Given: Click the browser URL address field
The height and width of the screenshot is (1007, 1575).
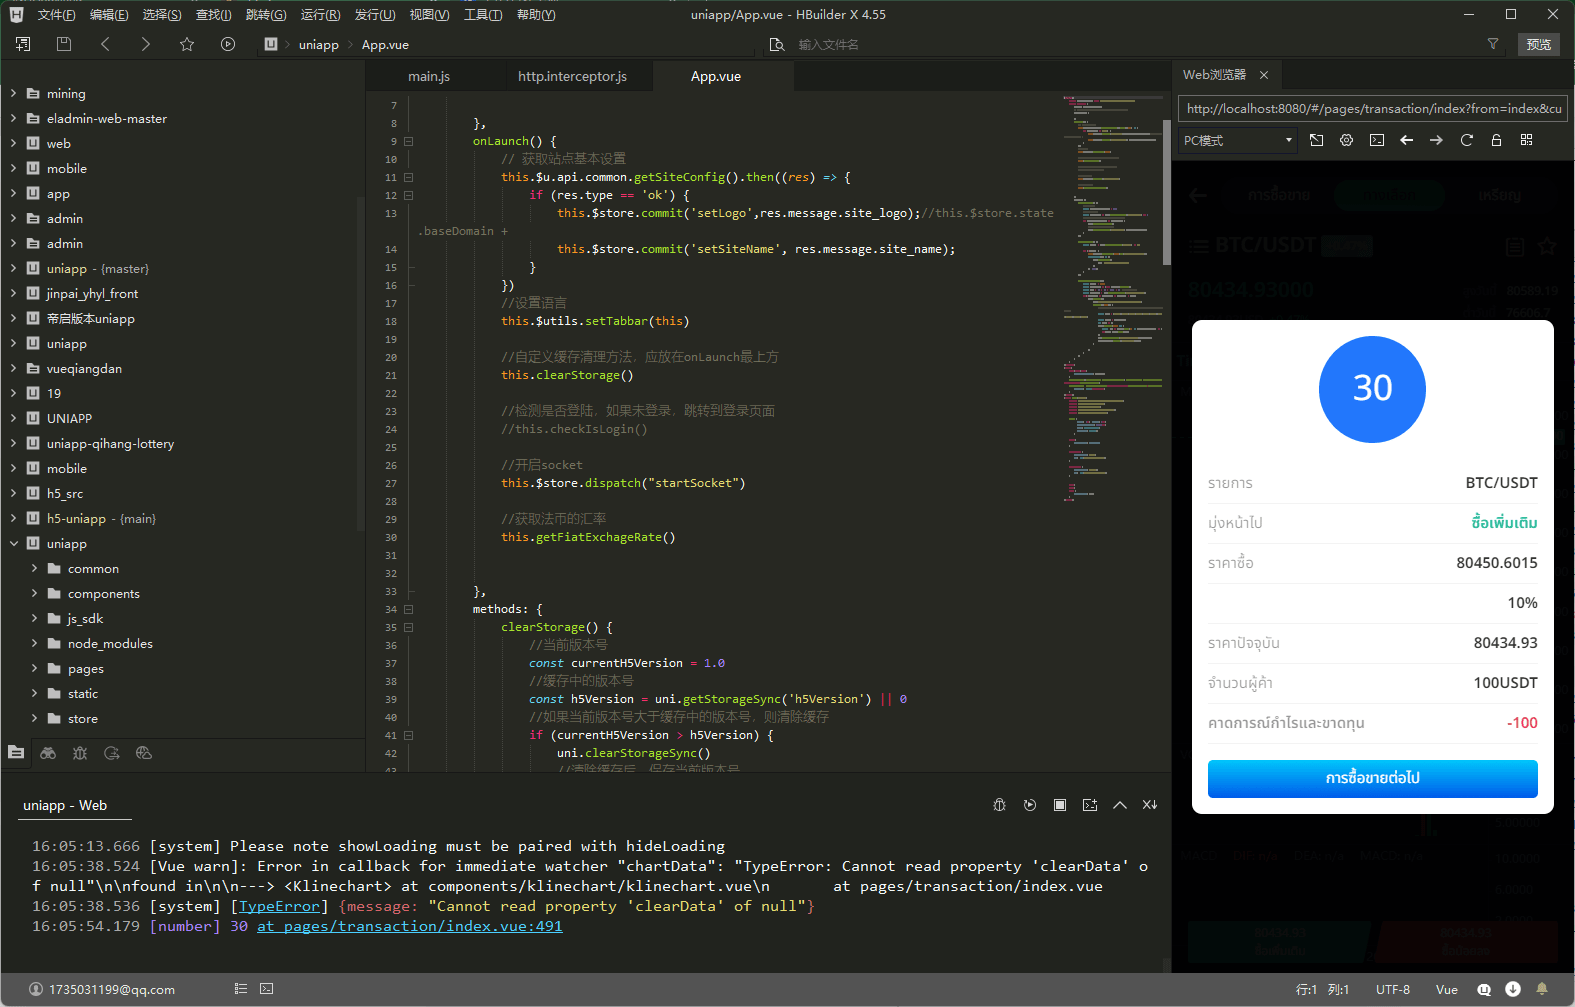Looking at the screenshot, I should (x=1372, y=109).
